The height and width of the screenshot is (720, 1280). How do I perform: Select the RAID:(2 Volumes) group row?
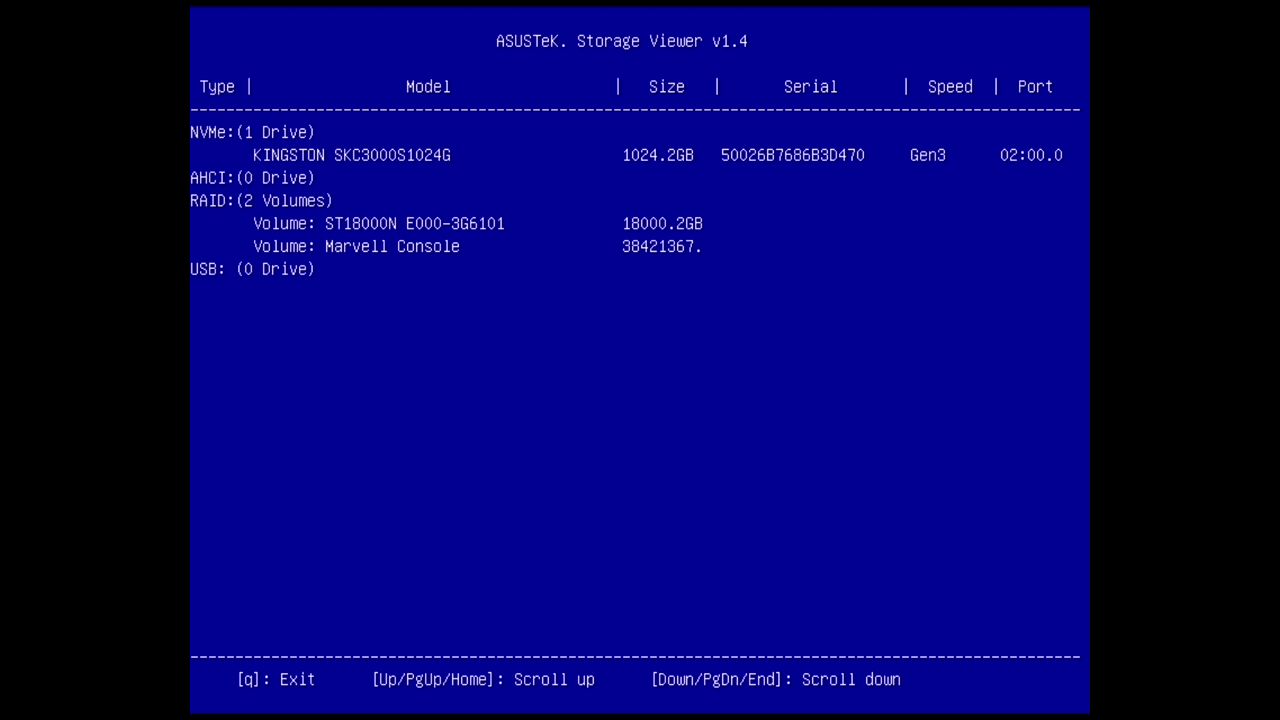261,201
